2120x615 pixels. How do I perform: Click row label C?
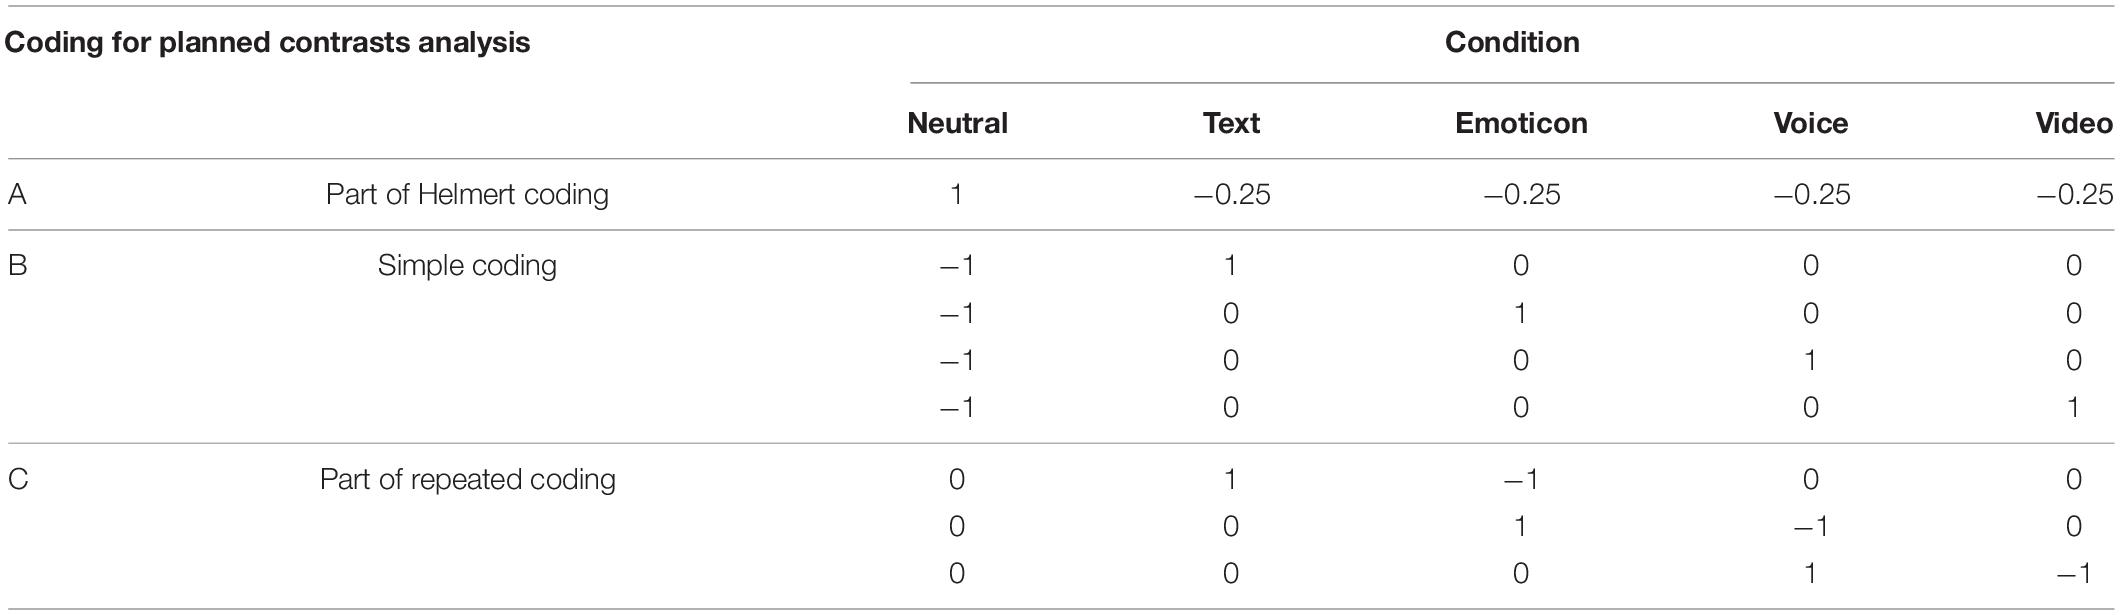(18, 480)
